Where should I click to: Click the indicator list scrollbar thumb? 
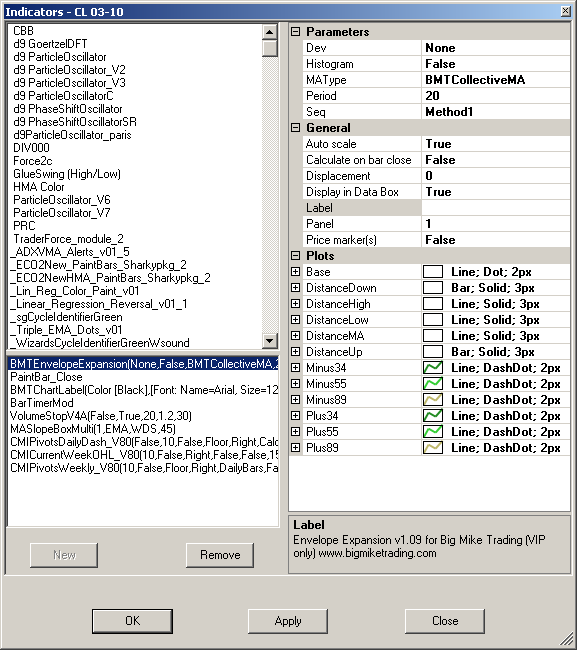pos(270,48)
